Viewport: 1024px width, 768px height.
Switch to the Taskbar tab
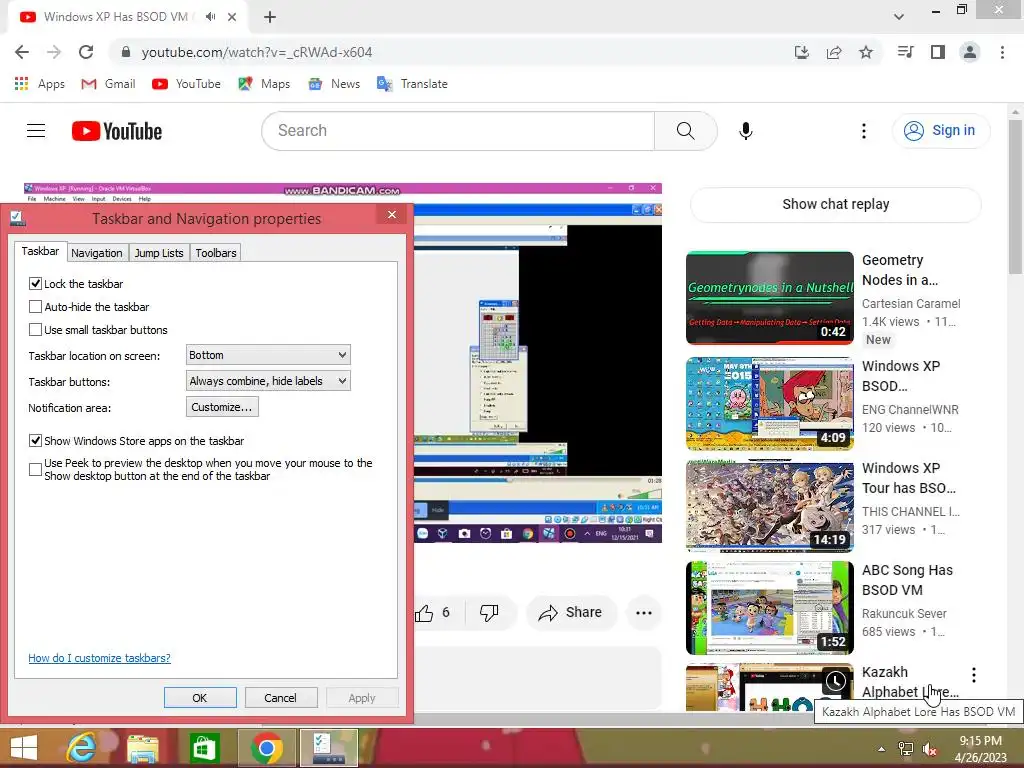pyautogui.click(x=40, y=251)
